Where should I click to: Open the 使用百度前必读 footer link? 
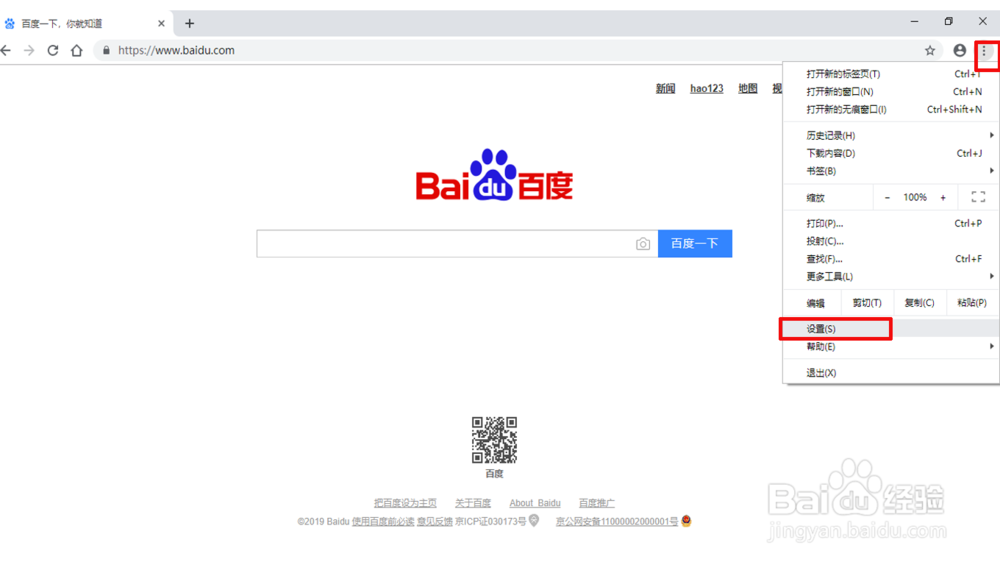pyautogui.click(x=383, y=522)
